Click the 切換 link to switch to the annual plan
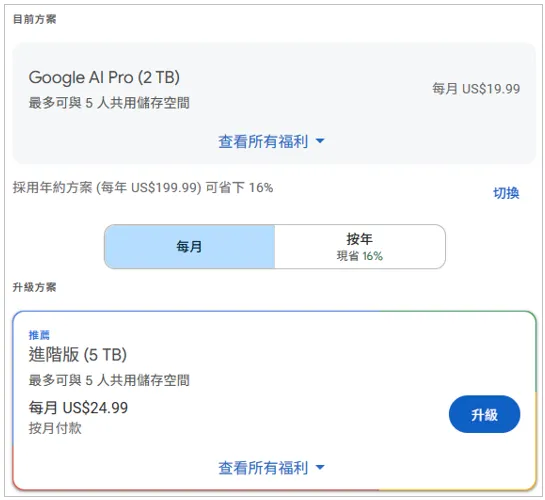Image resolution: width=545 pixels, height=500 pixels. 506,193
